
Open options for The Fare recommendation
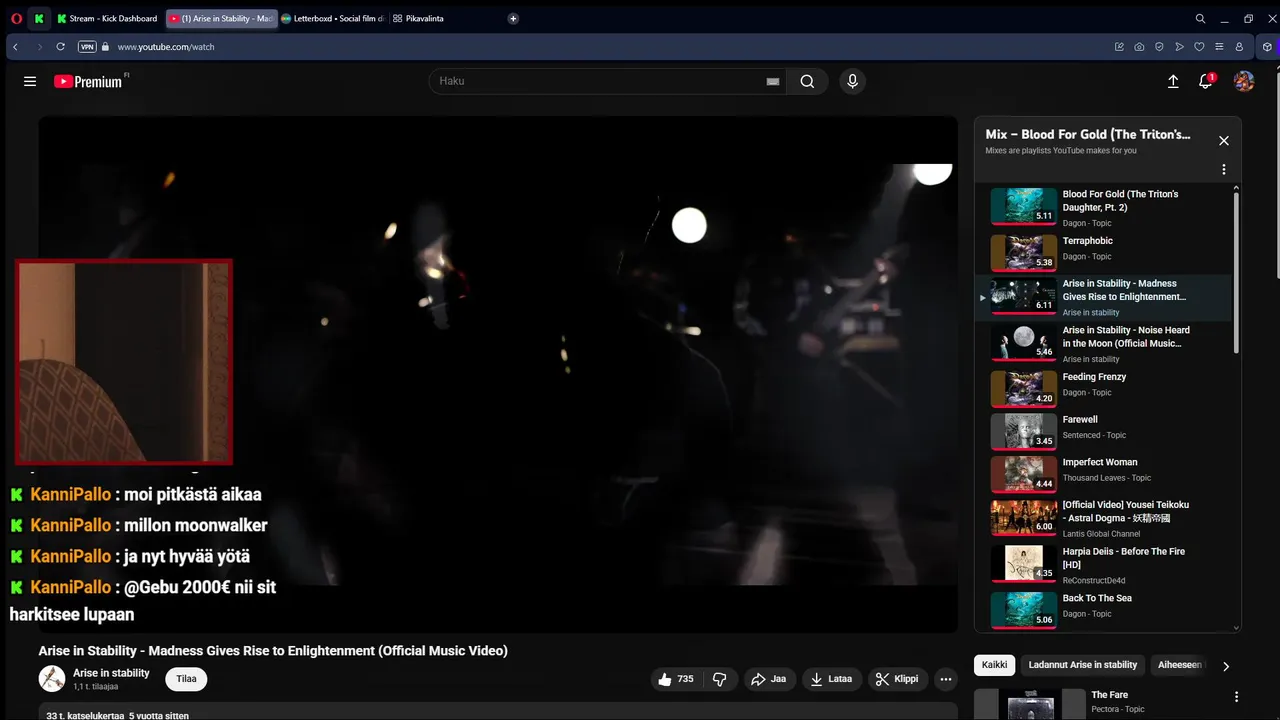(1236, 697)
